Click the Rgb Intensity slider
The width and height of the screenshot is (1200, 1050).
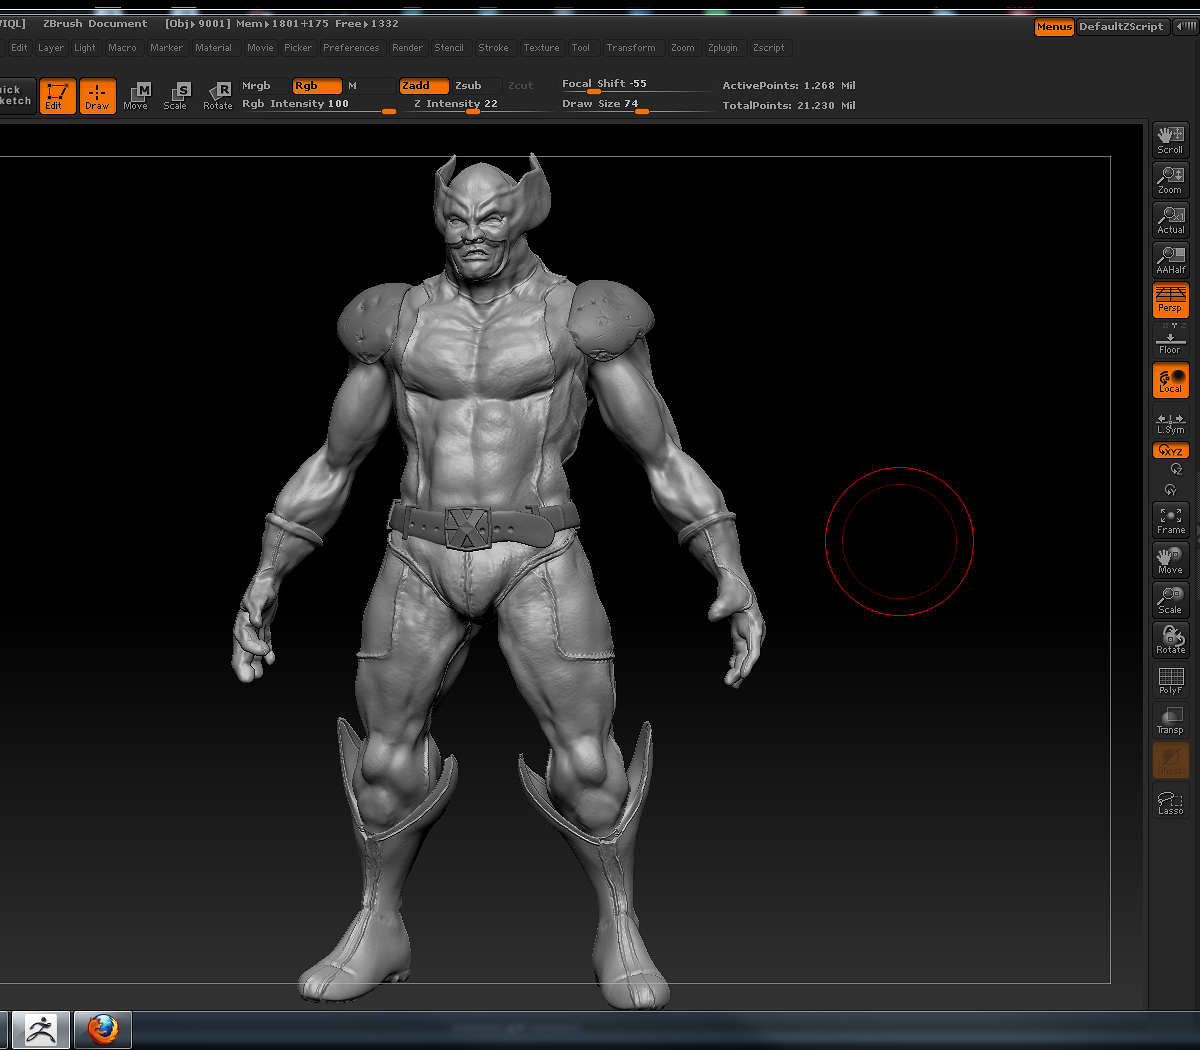318,105
